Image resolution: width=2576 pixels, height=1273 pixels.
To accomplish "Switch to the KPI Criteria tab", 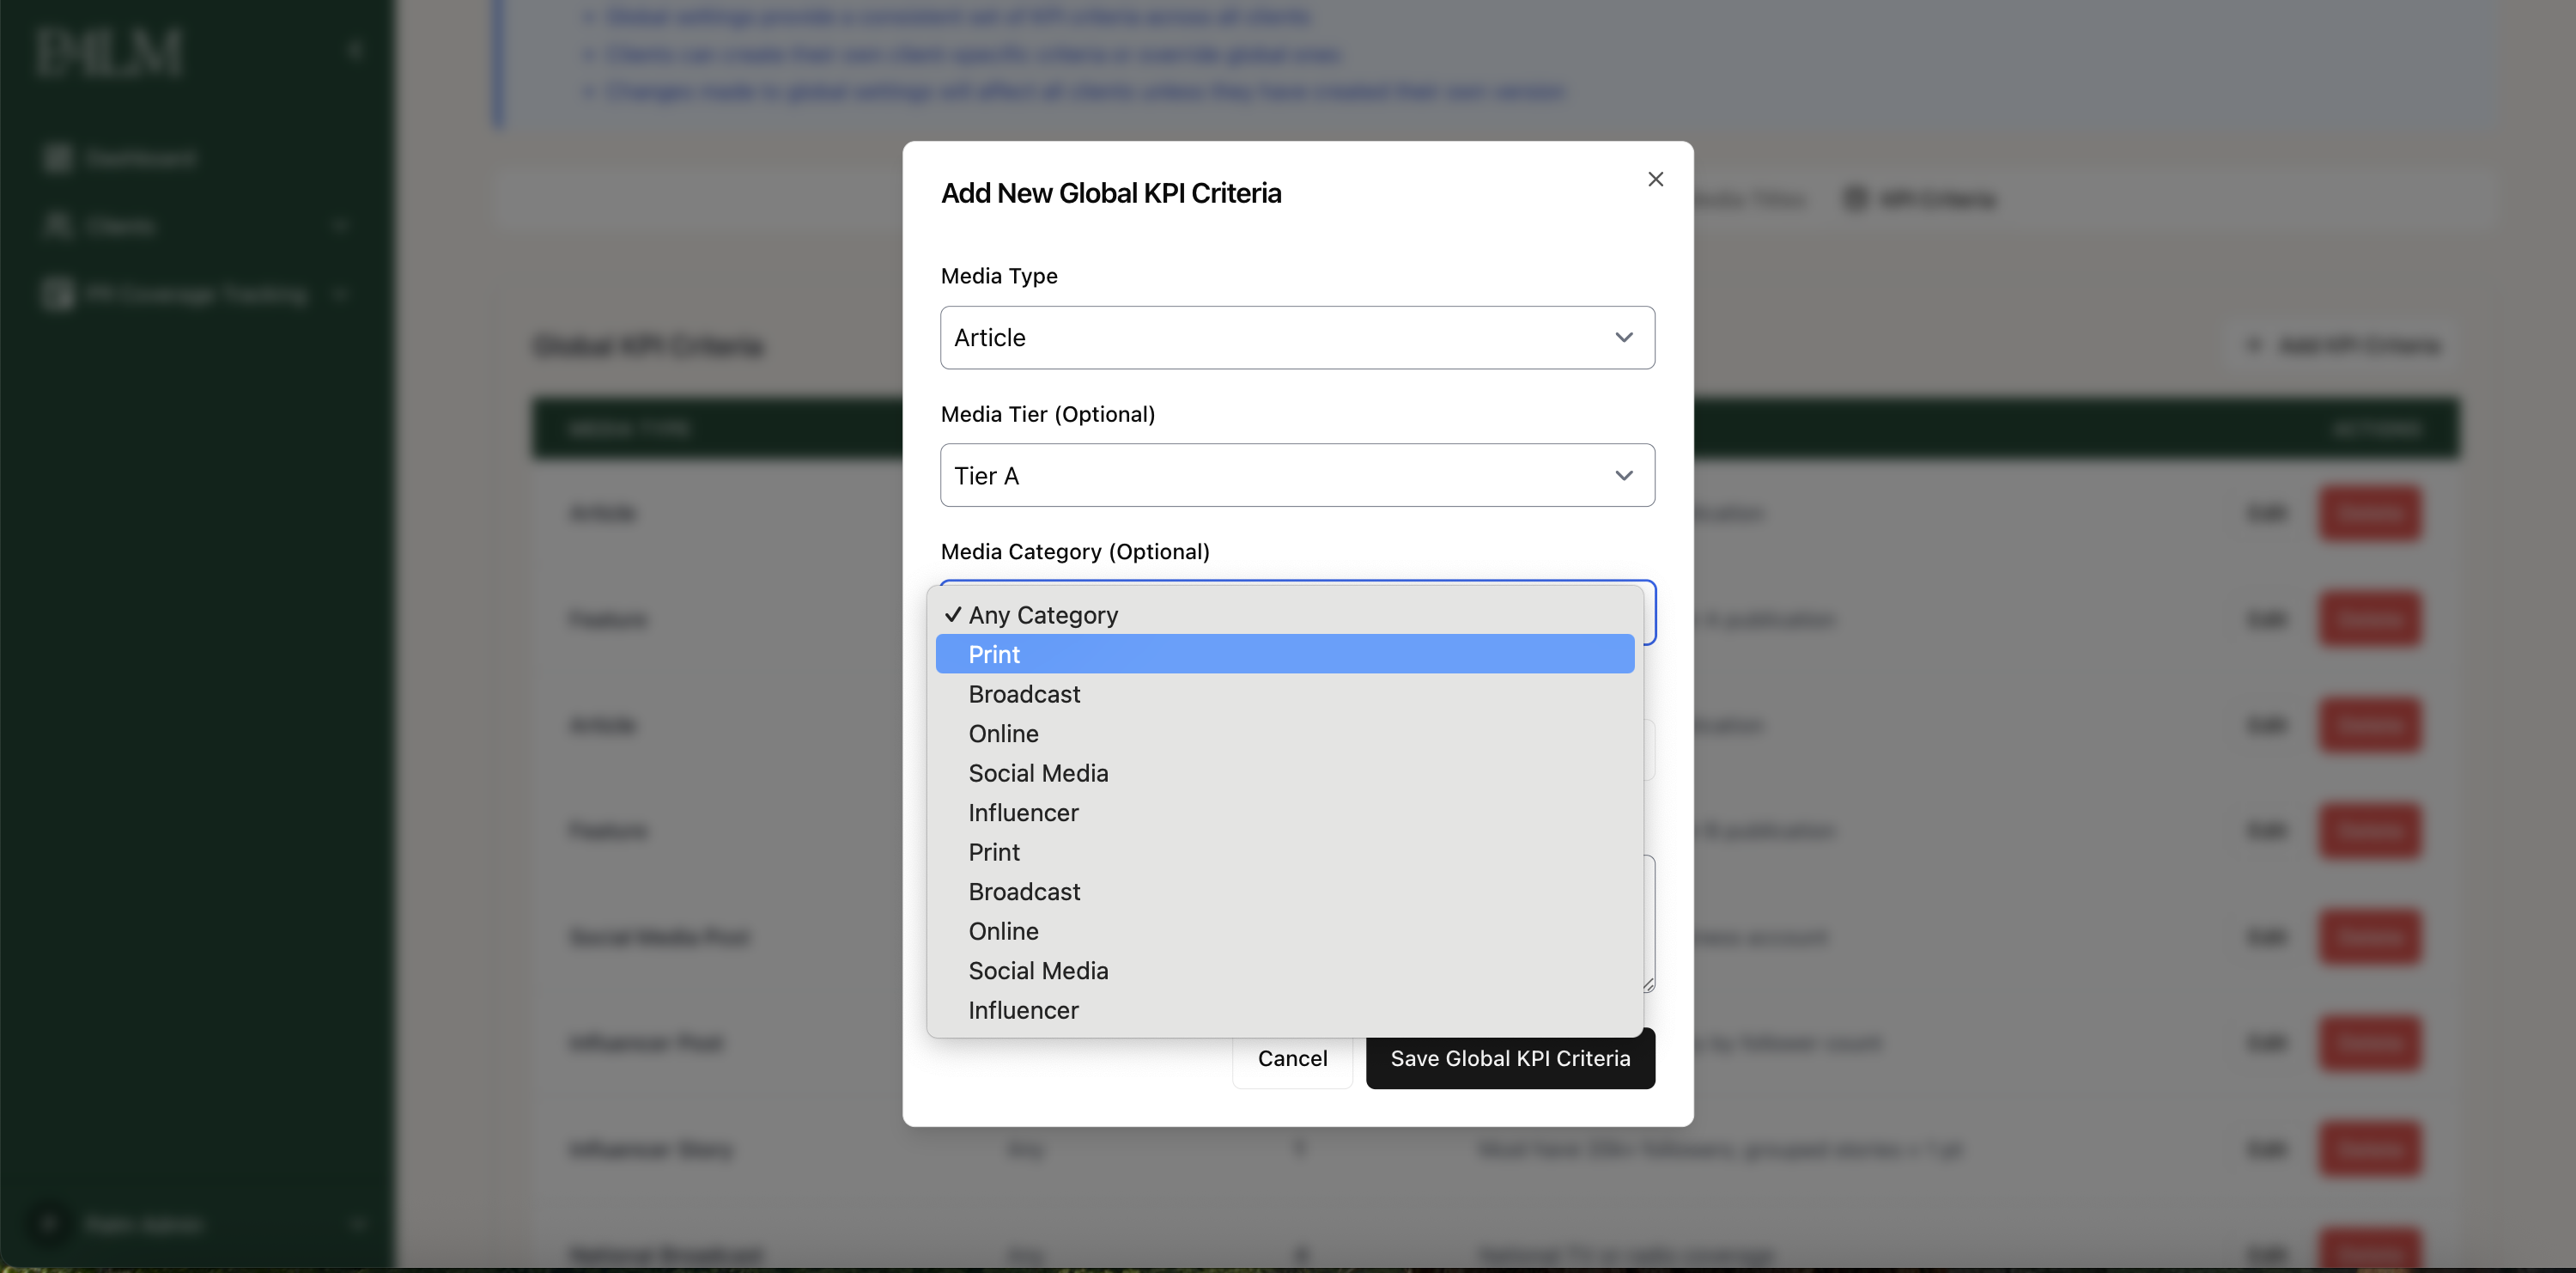I will coord(1919,199).
